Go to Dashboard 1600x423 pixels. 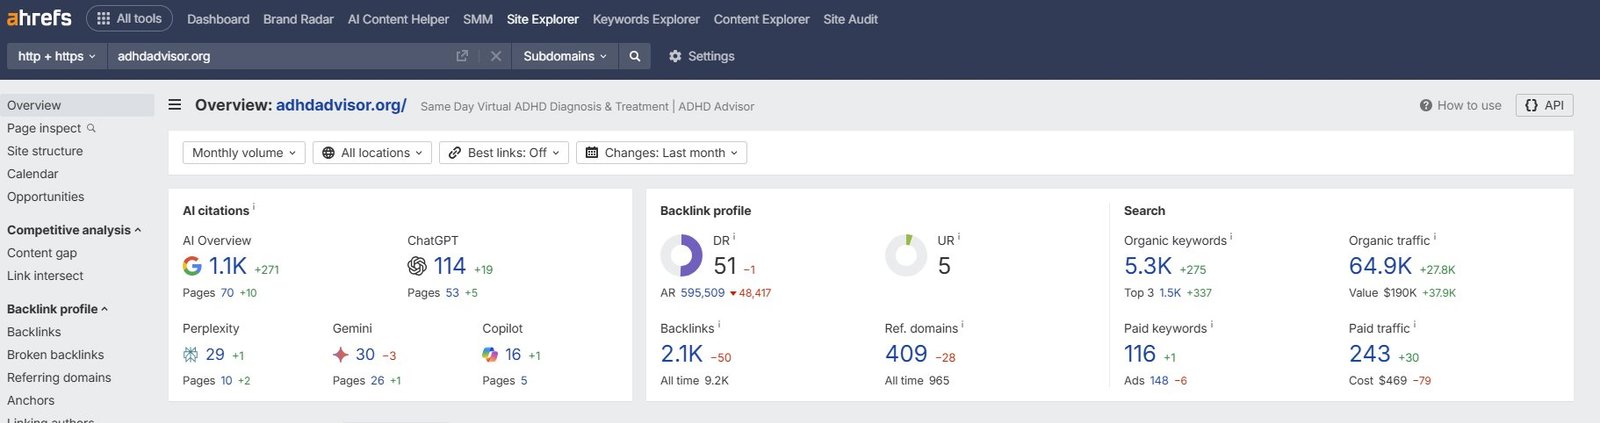point(218,19)
